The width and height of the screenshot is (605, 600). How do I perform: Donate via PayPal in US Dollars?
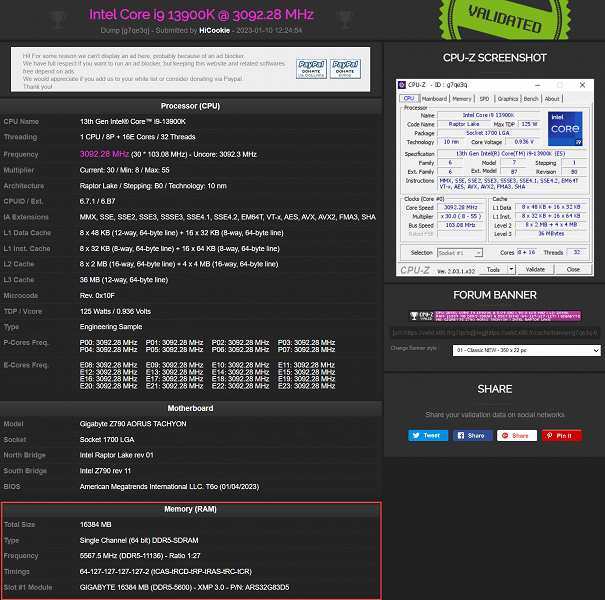pos(311,69)
